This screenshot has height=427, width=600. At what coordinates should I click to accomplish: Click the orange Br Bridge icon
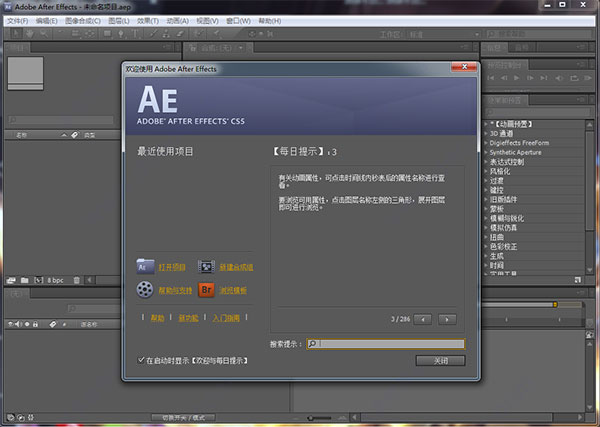206,290
